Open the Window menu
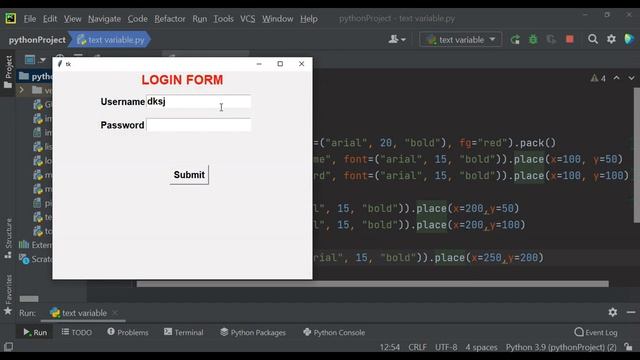640x360 pixels. [x=278, y=19]
